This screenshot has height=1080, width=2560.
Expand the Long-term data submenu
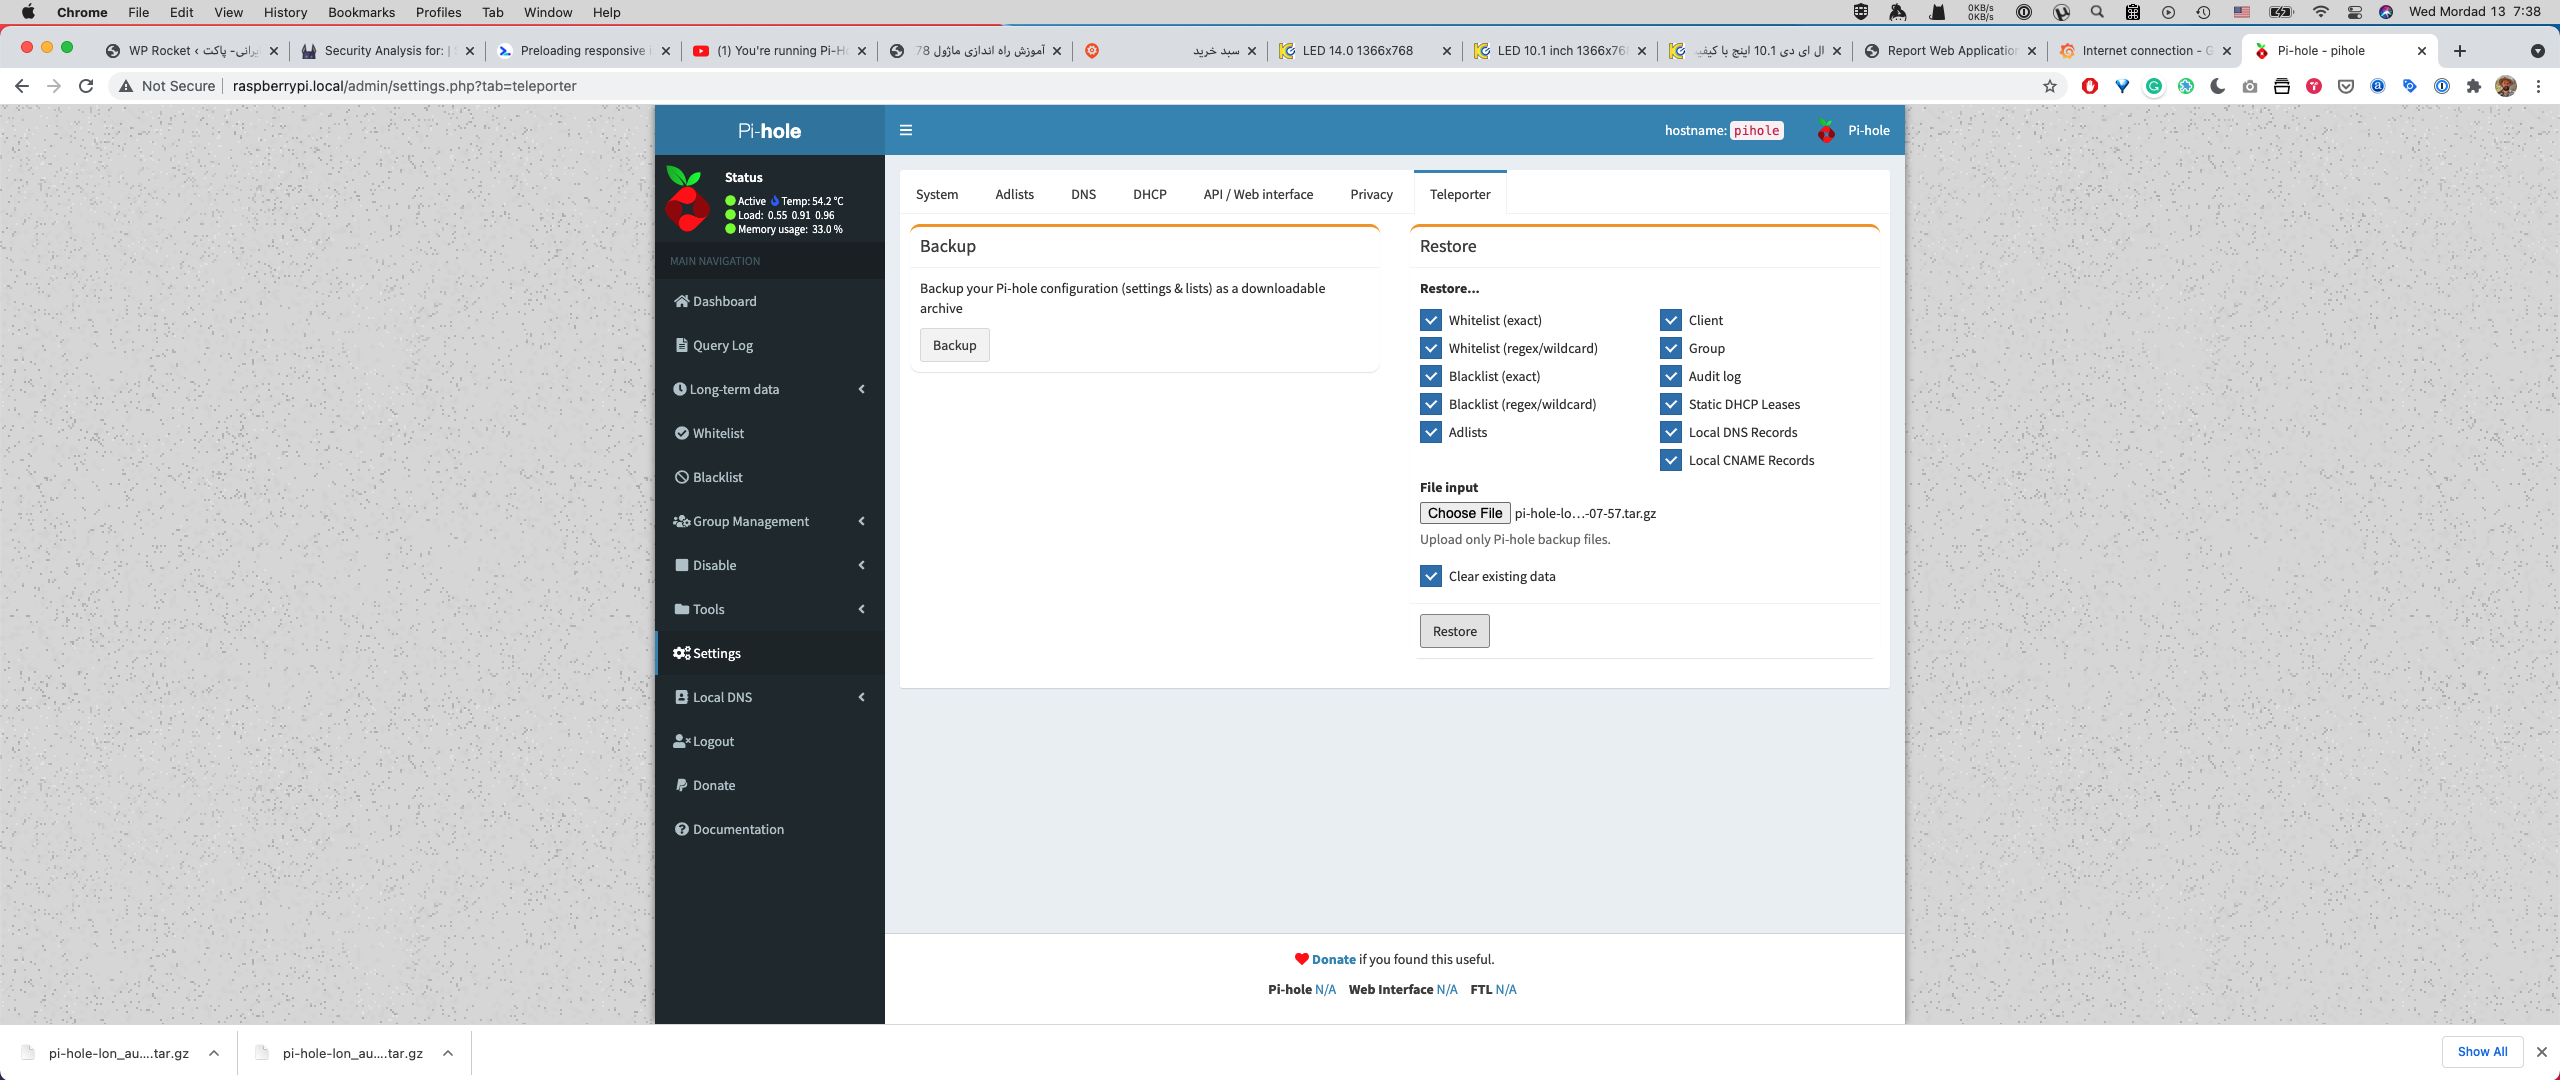pyautogui.click(x=861, y=389)
